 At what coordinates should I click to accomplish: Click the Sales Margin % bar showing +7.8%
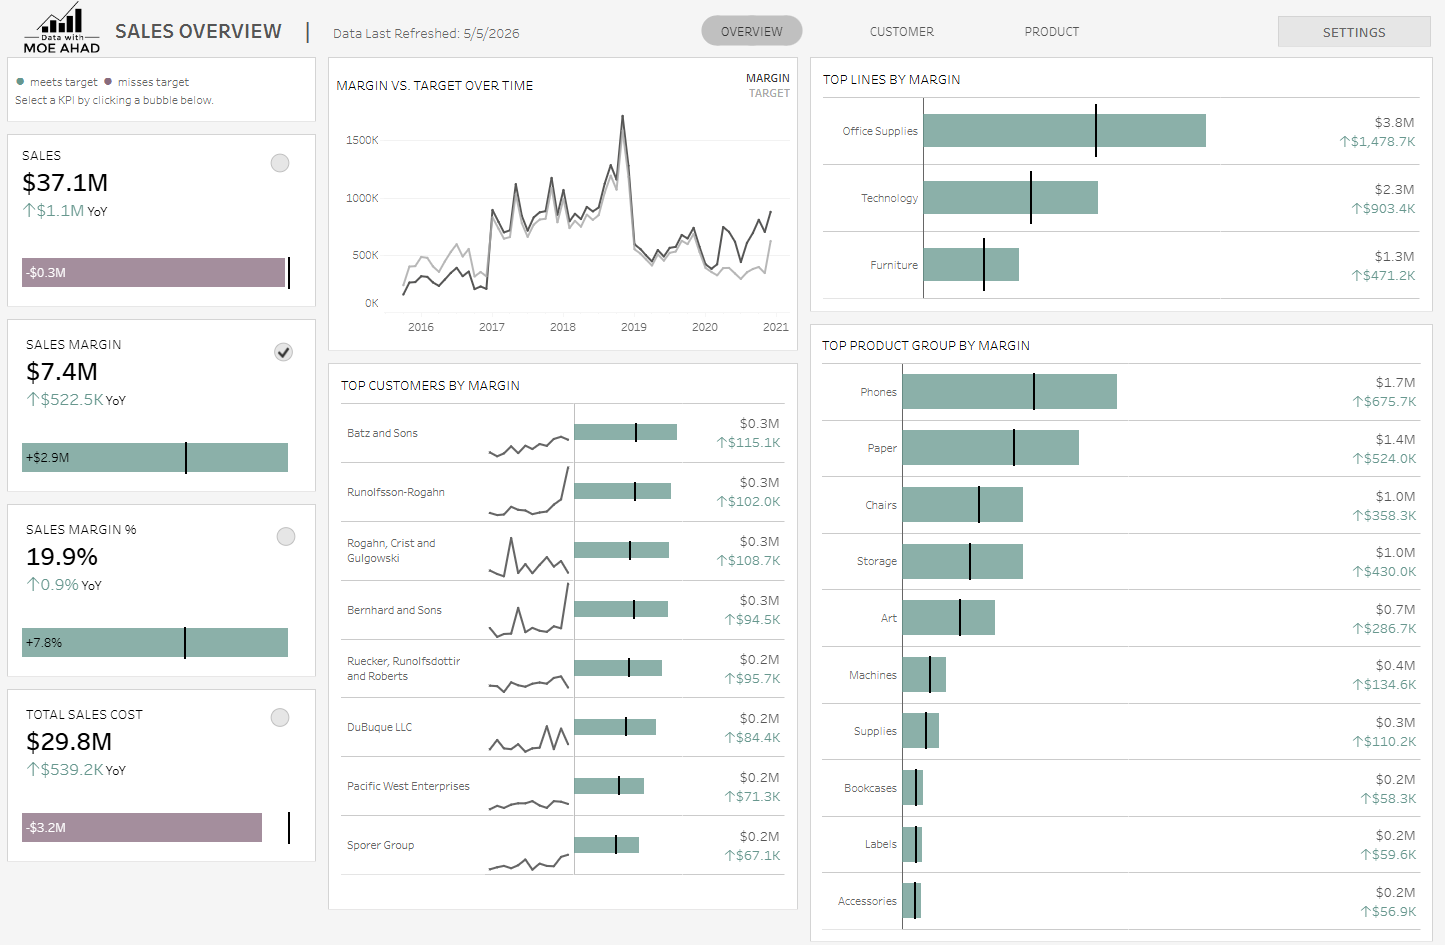tap(155, 643)
